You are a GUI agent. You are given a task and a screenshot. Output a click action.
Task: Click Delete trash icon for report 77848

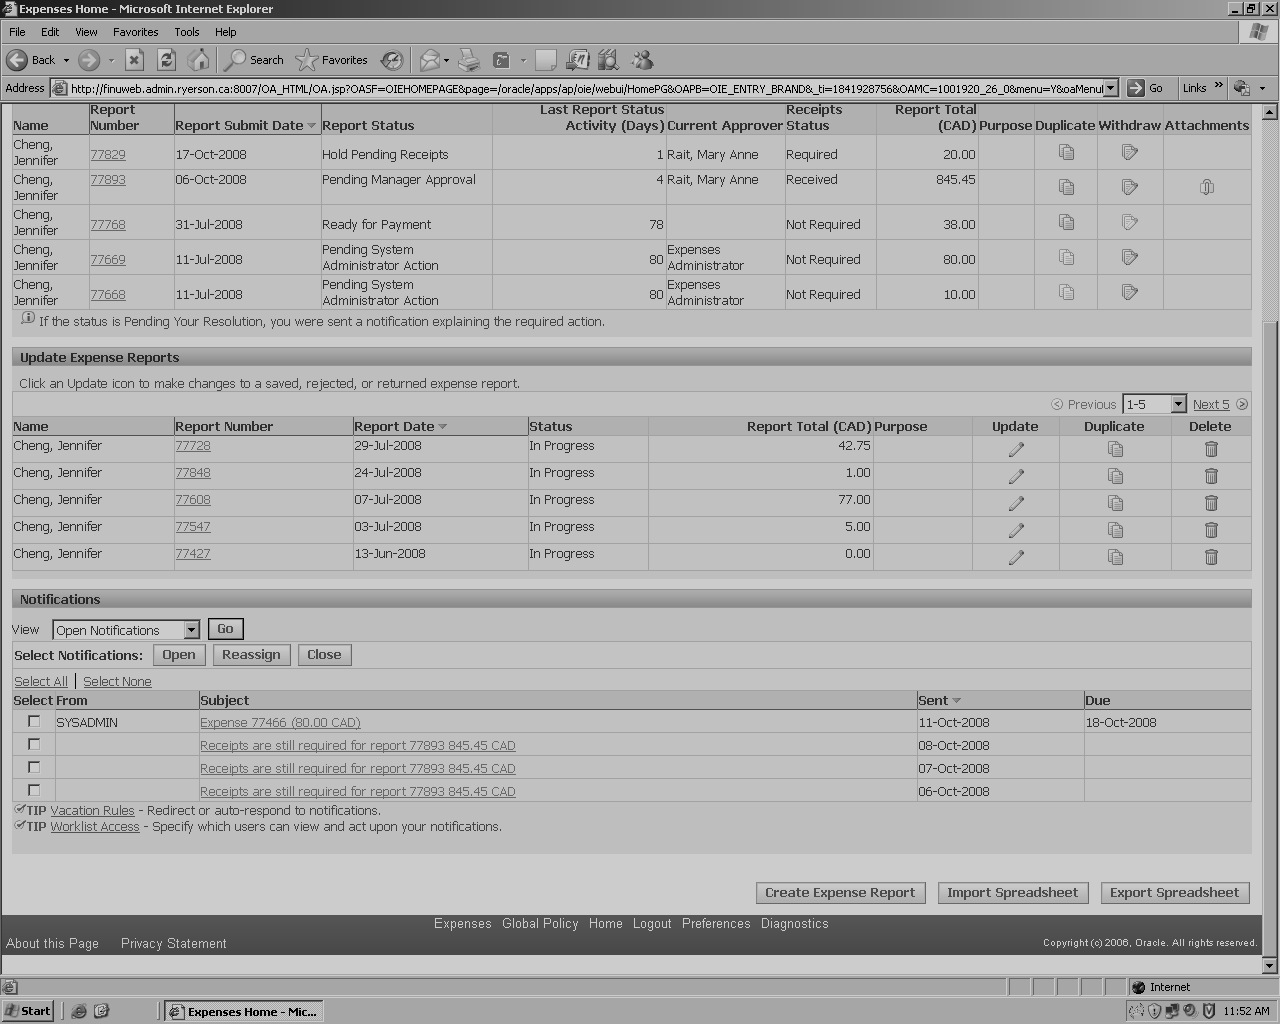coord(1211,477)
